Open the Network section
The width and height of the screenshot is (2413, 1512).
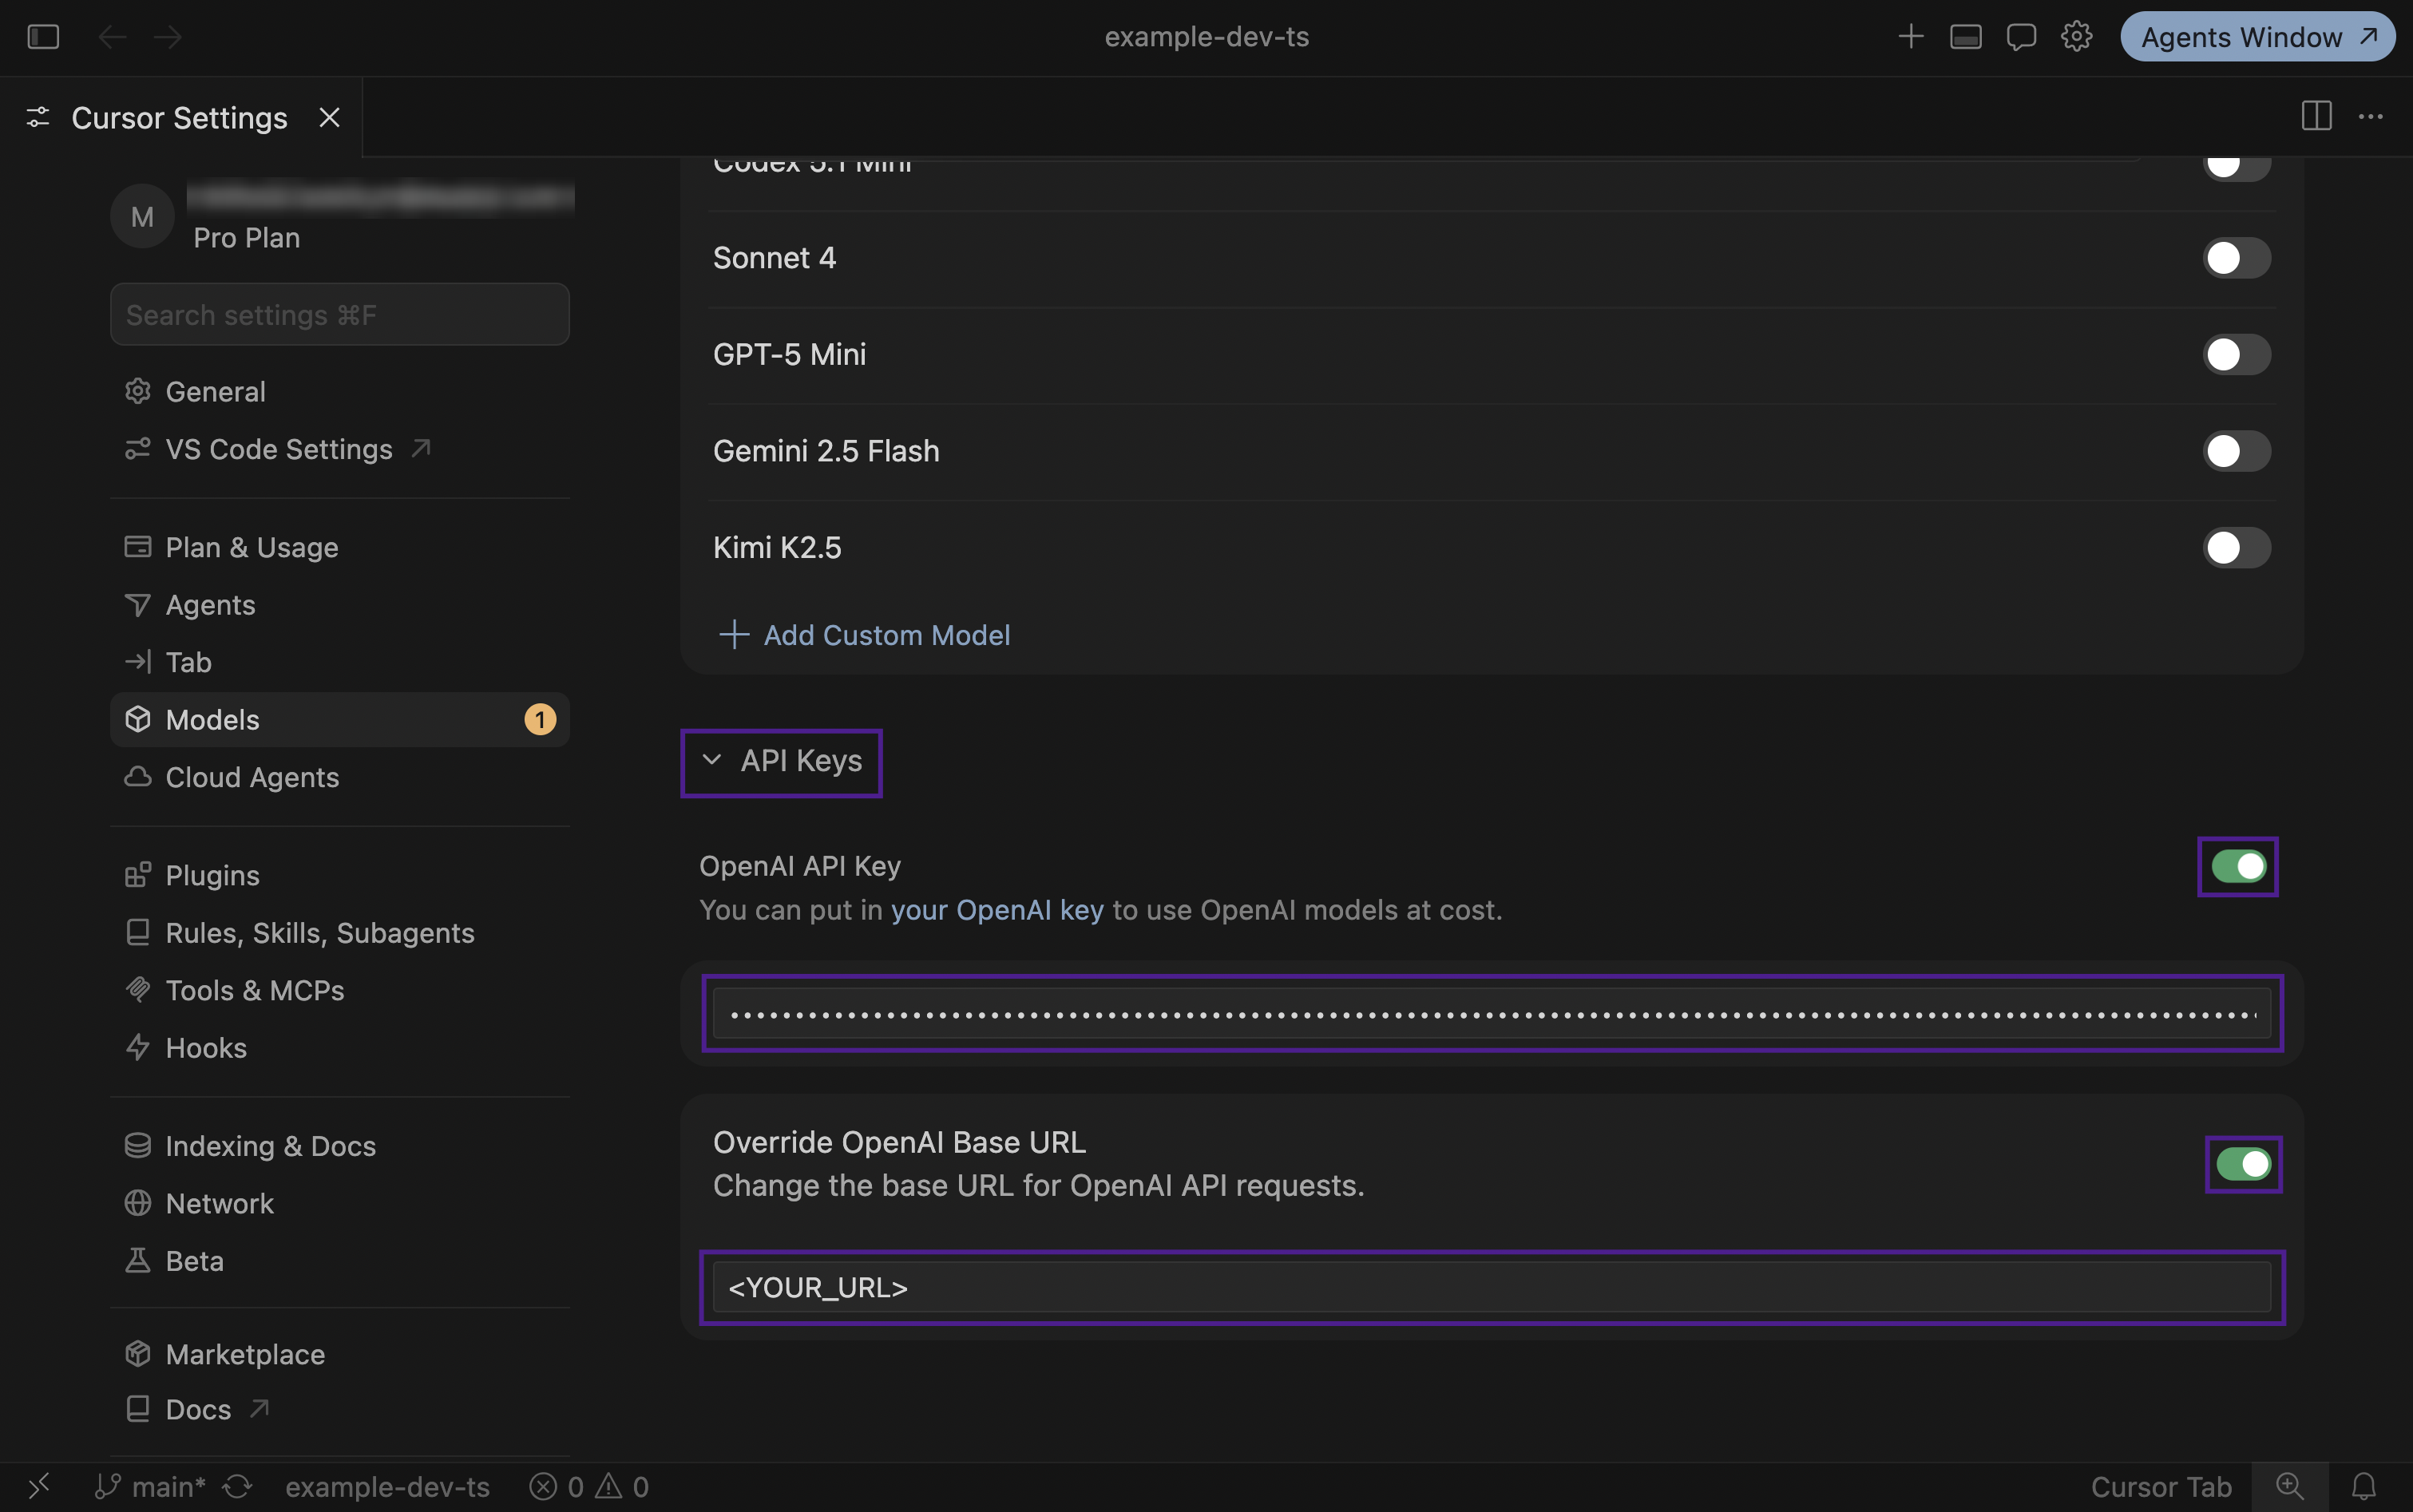[340, 1203]
